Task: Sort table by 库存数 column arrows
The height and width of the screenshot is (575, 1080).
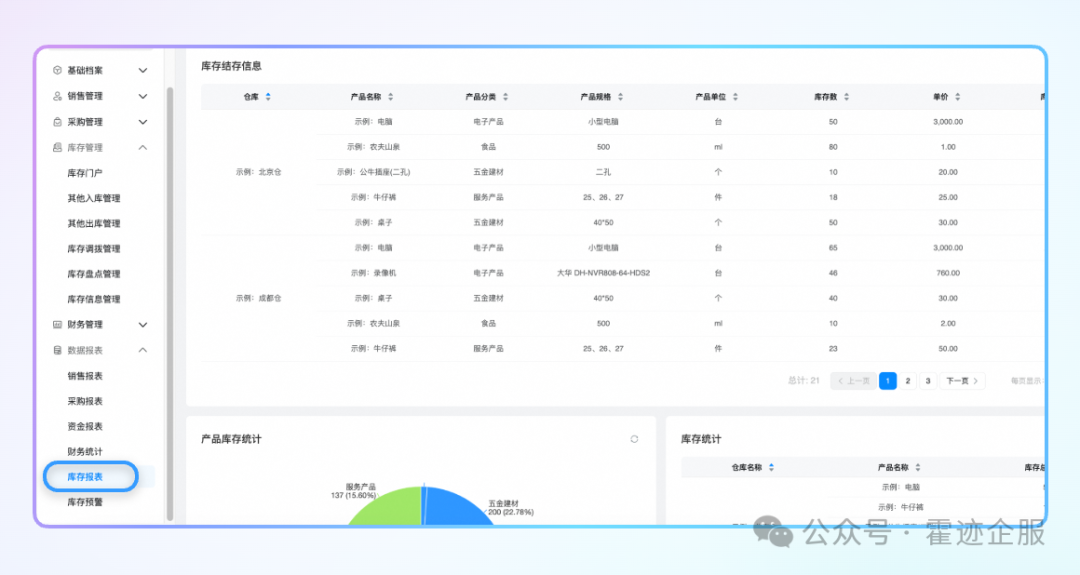Action: [847, 97]
